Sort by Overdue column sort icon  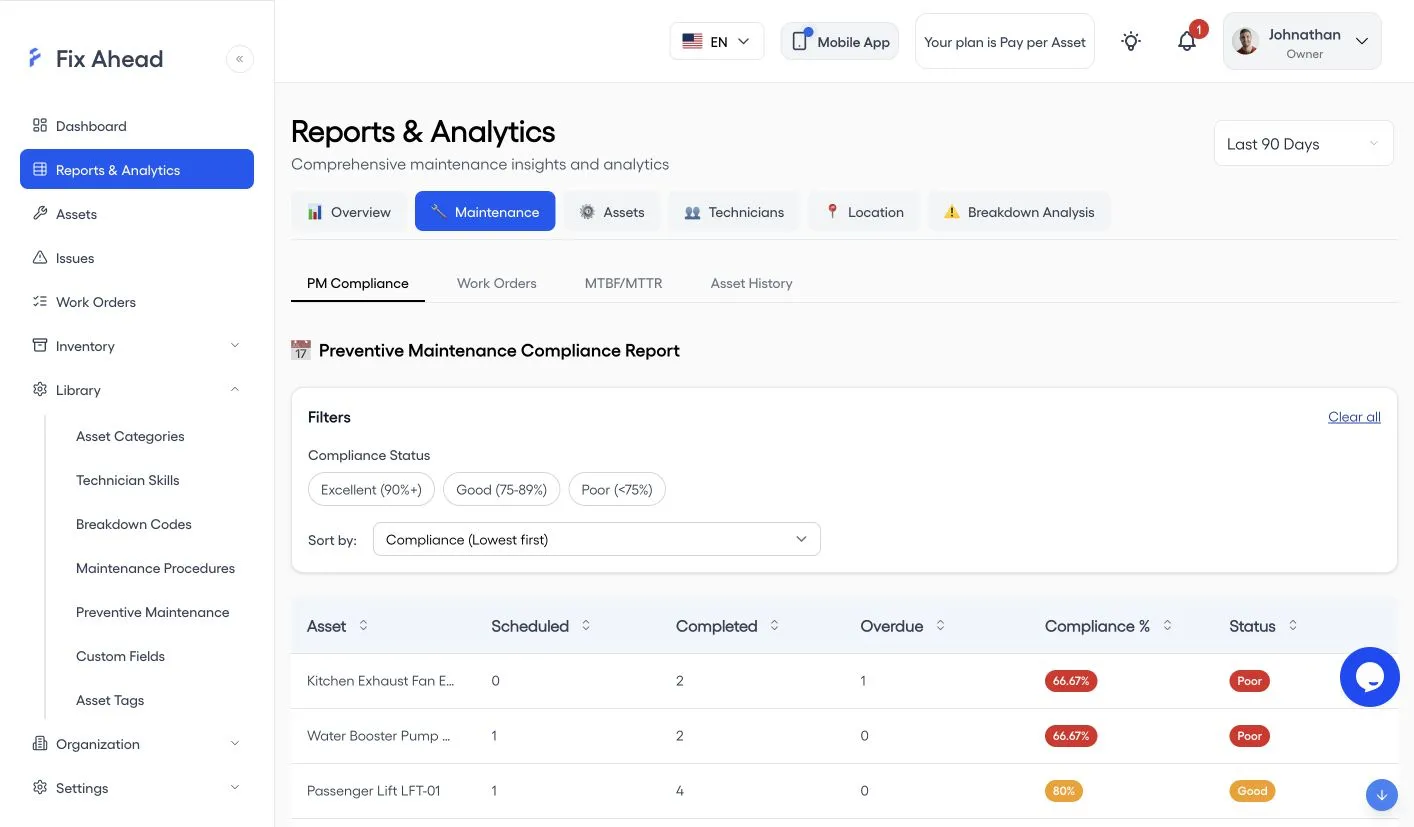click(940, 625)
